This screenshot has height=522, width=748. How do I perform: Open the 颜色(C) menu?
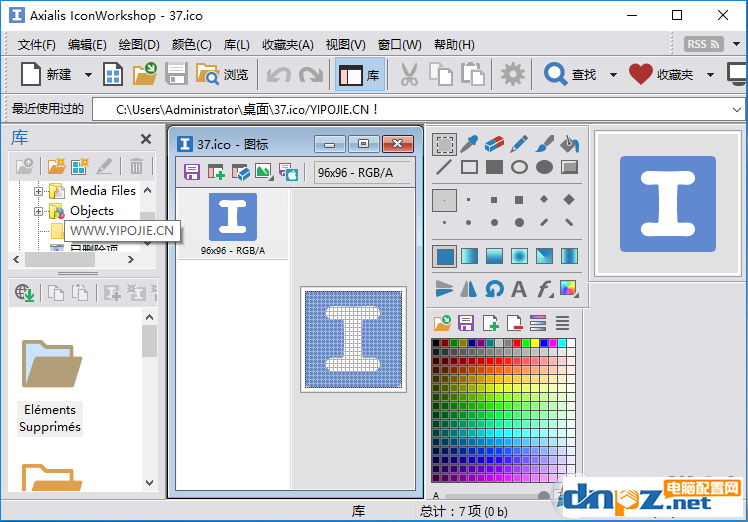point(191,45)
